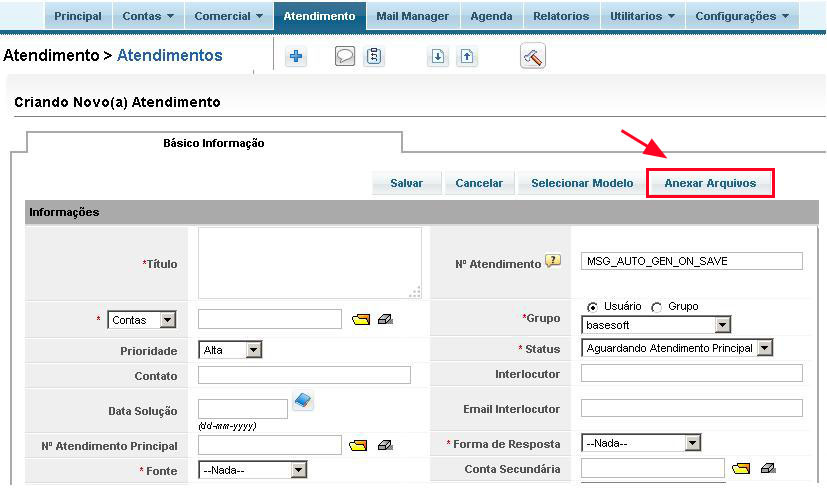Viewport: 827px width, 489px height.
Task: Open folder lookup icon for Contas field
Action: pos(361,320)
